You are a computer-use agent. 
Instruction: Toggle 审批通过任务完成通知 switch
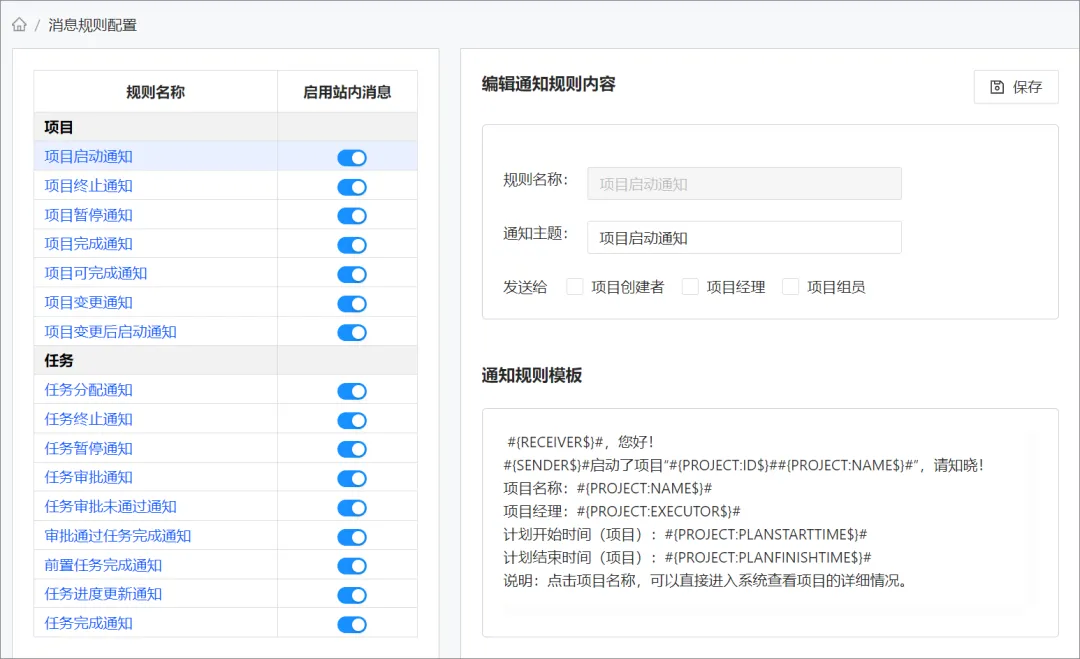pyautogui.click(x=352, y=537)
